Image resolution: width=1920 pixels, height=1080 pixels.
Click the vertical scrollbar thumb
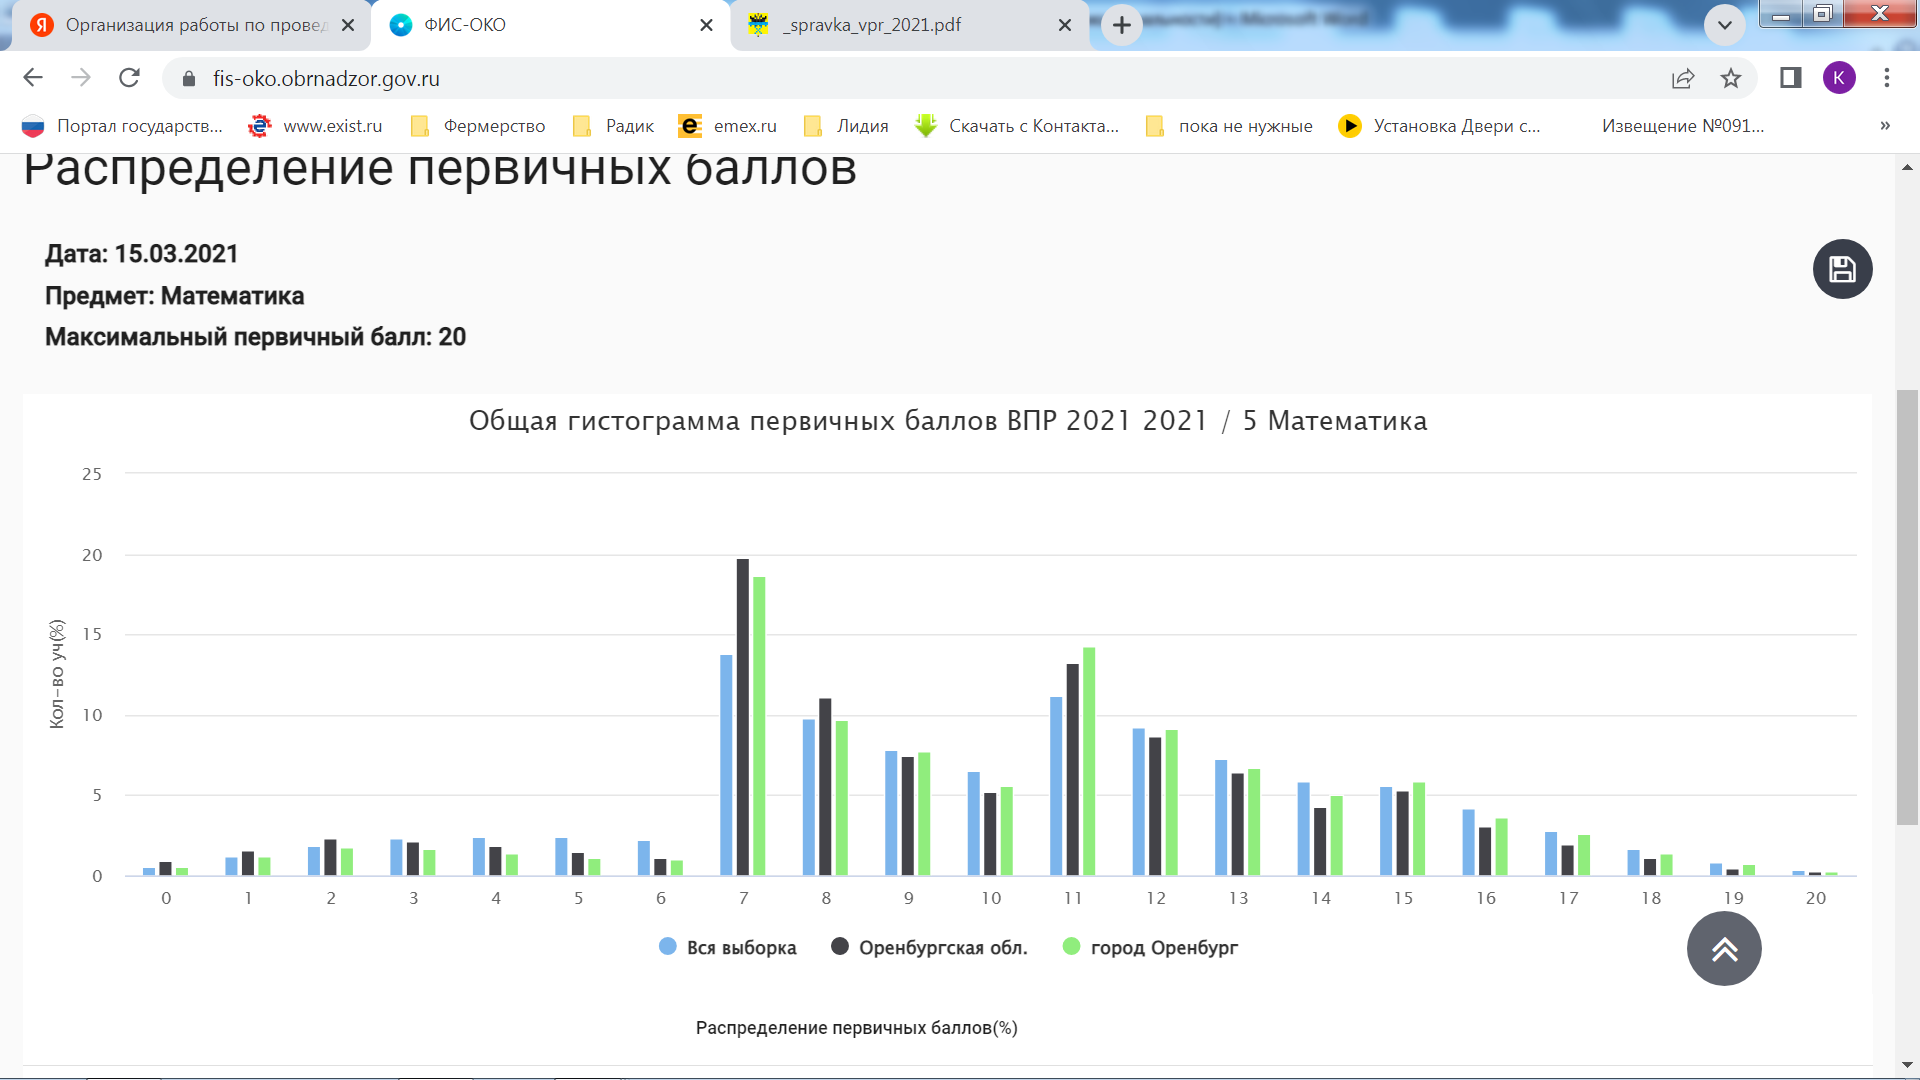[1907, 607]
